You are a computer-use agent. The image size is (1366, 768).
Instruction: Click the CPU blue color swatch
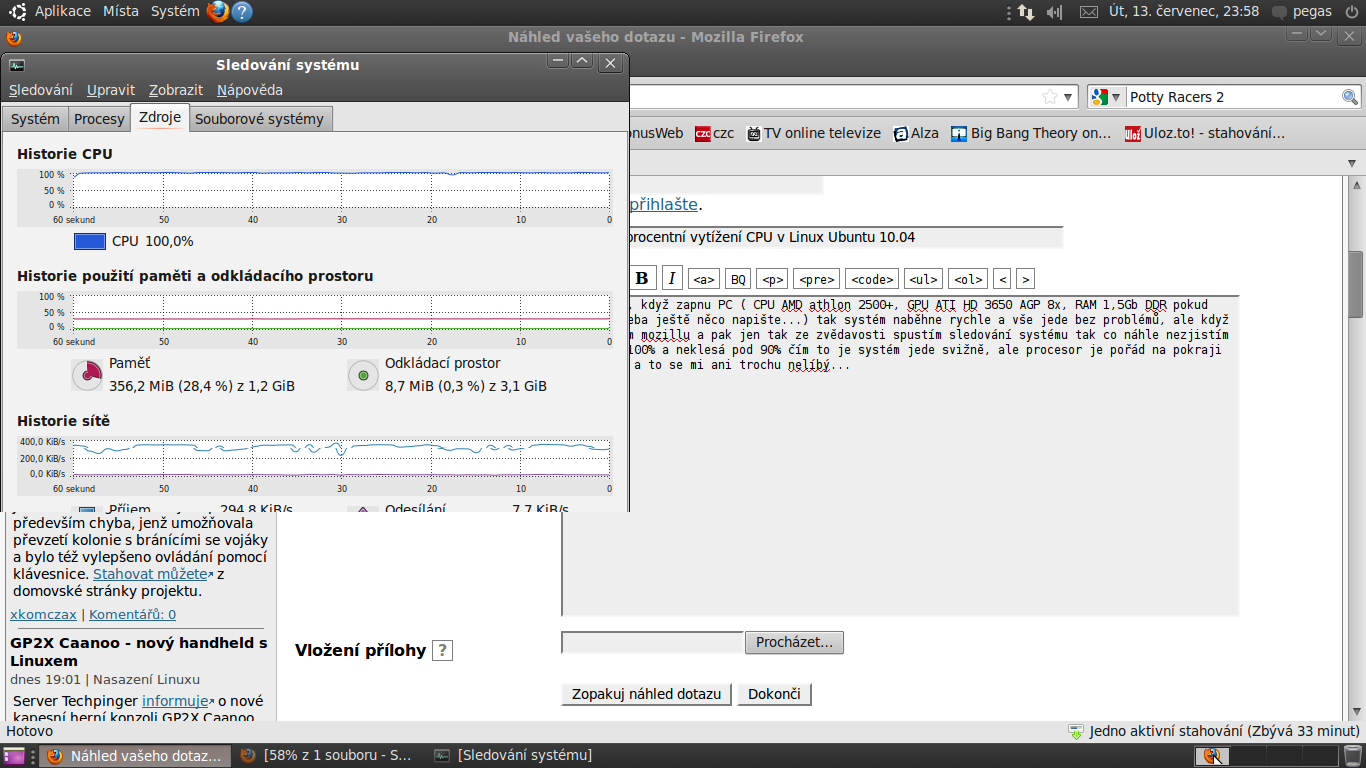pyautogui.click(x=90, y=241)
